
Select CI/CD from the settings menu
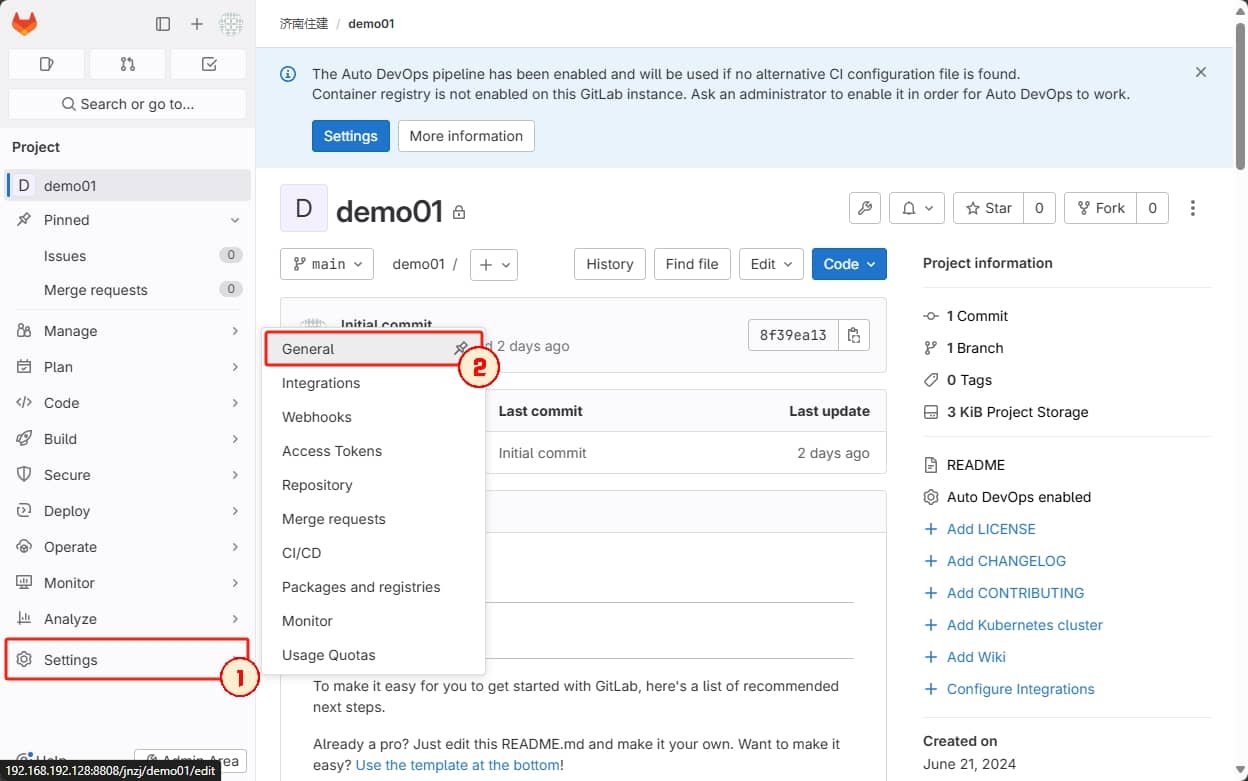coord(301,552)
